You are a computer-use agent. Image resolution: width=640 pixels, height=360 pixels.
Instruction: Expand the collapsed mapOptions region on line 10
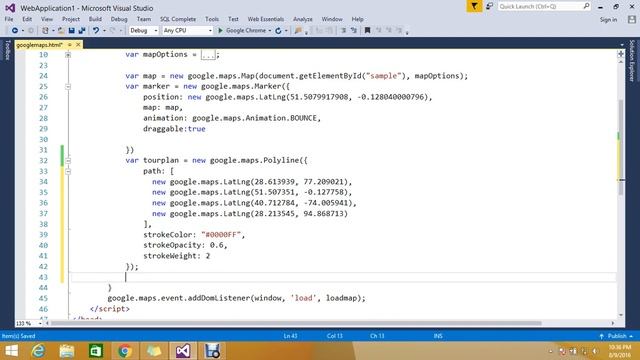68,55
